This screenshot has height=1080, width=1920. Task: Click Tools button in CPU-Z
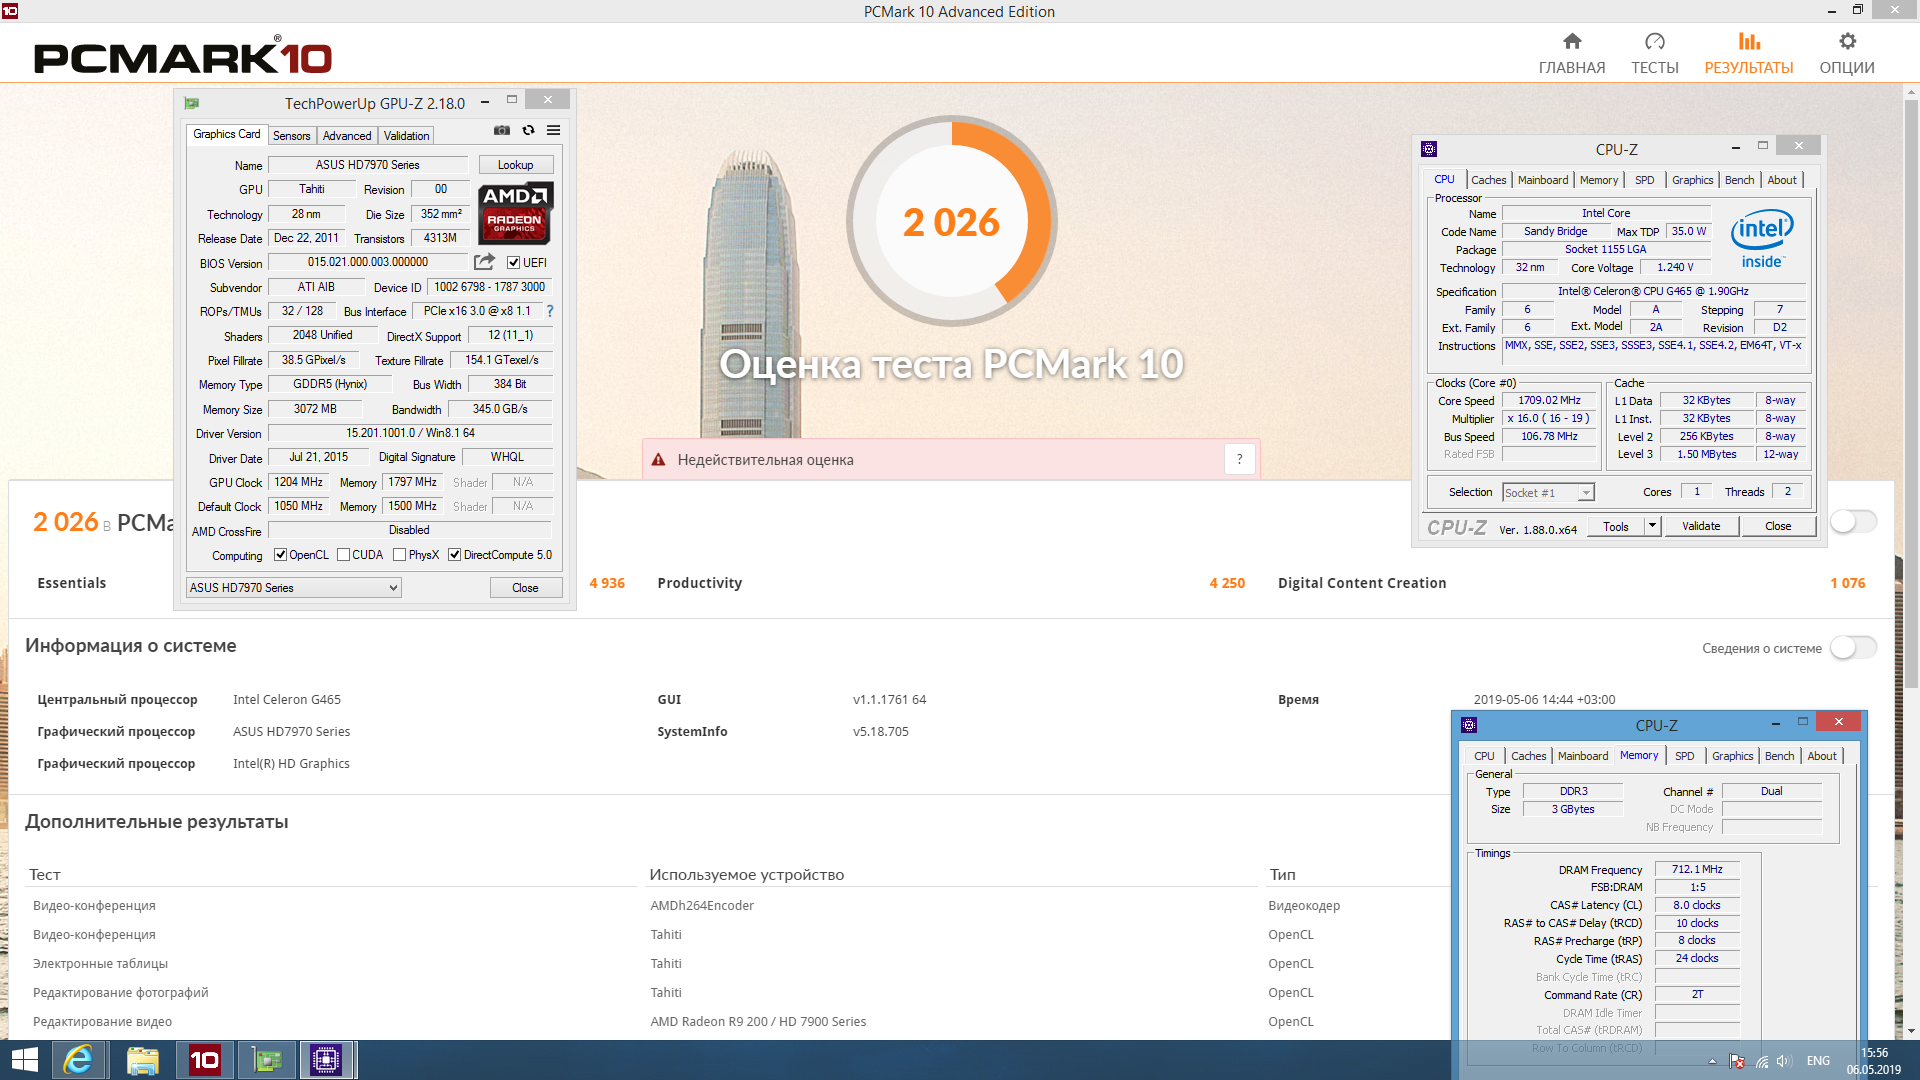pos(1616,526)
